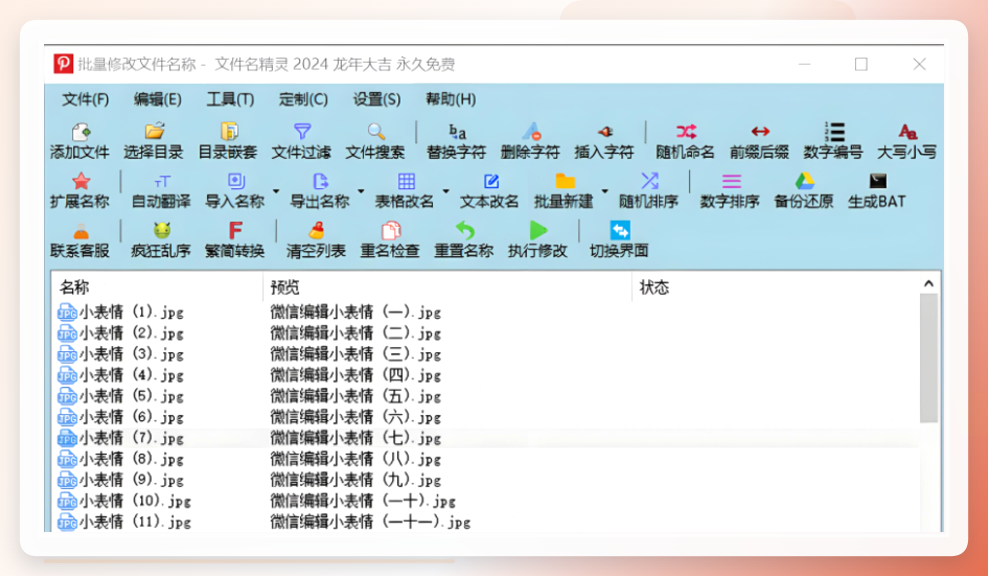
Task: Run 重名检查 duplicate check
Action: coord(390,239)
